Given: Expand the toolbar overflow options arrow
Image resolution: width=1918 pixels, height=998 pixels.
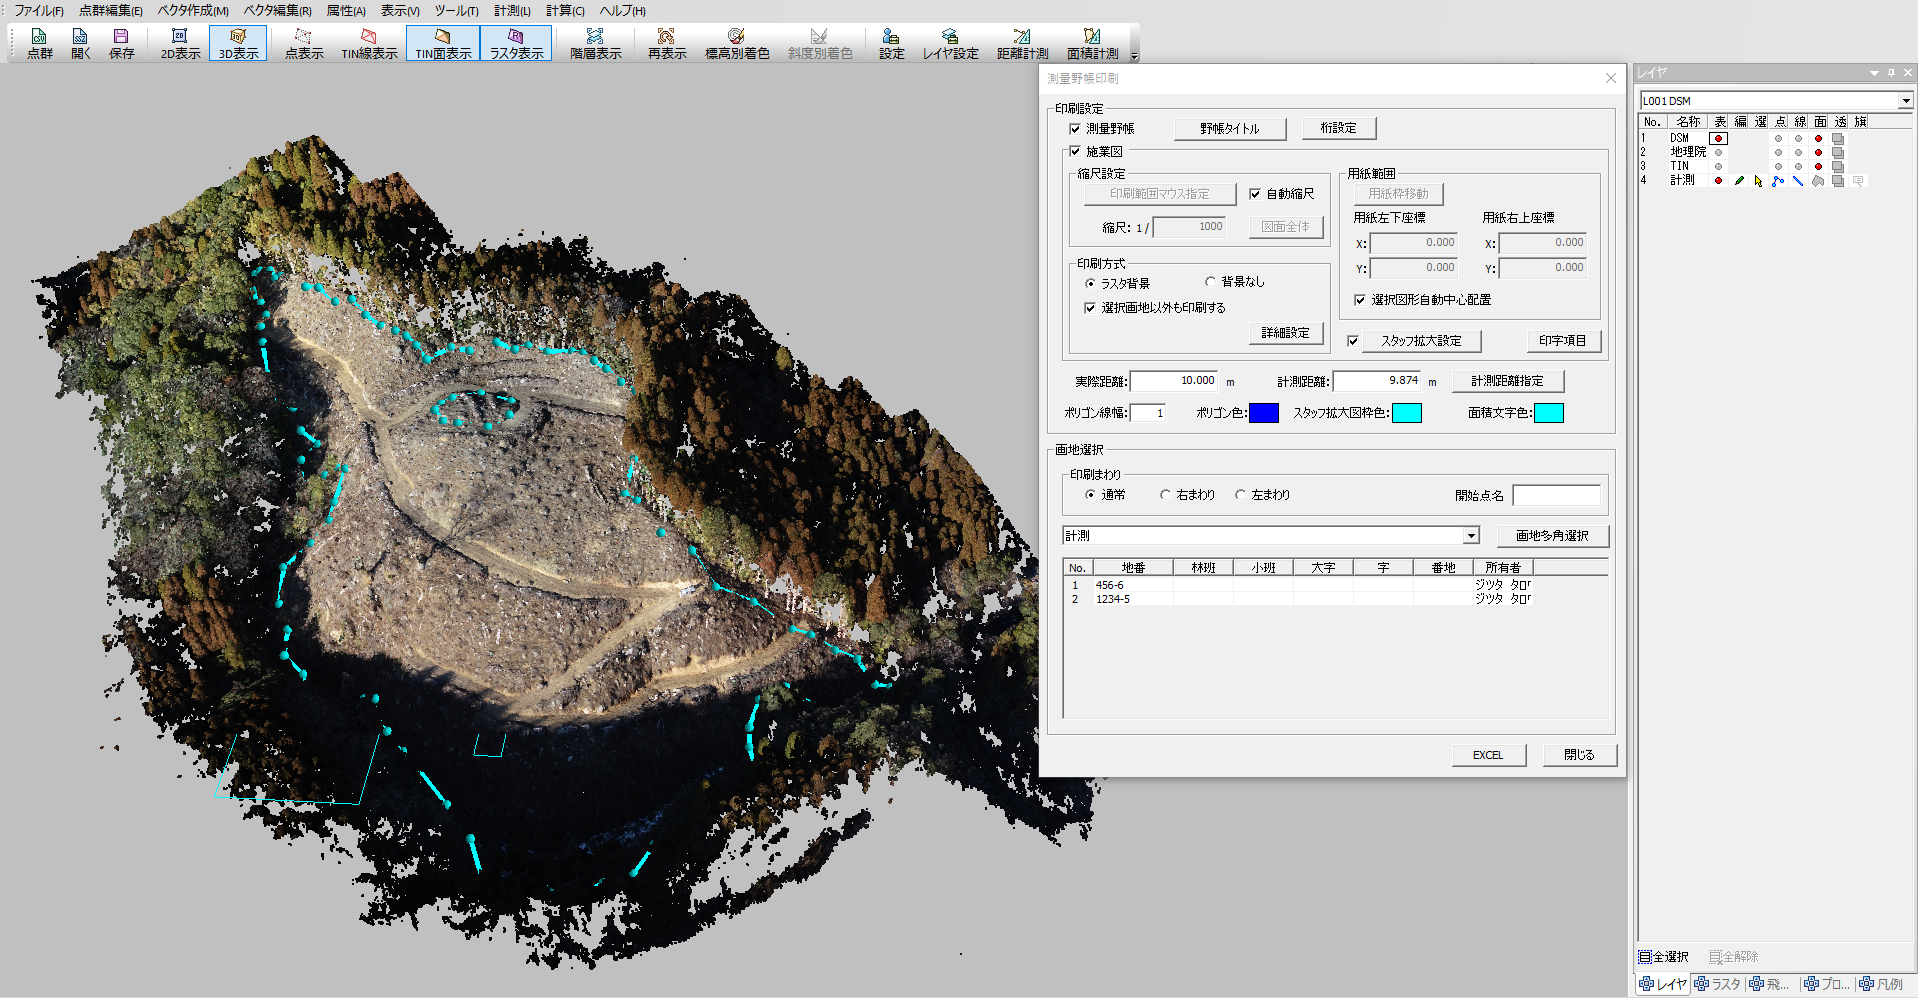Looking at the screenshot, I should point(1134,56).
